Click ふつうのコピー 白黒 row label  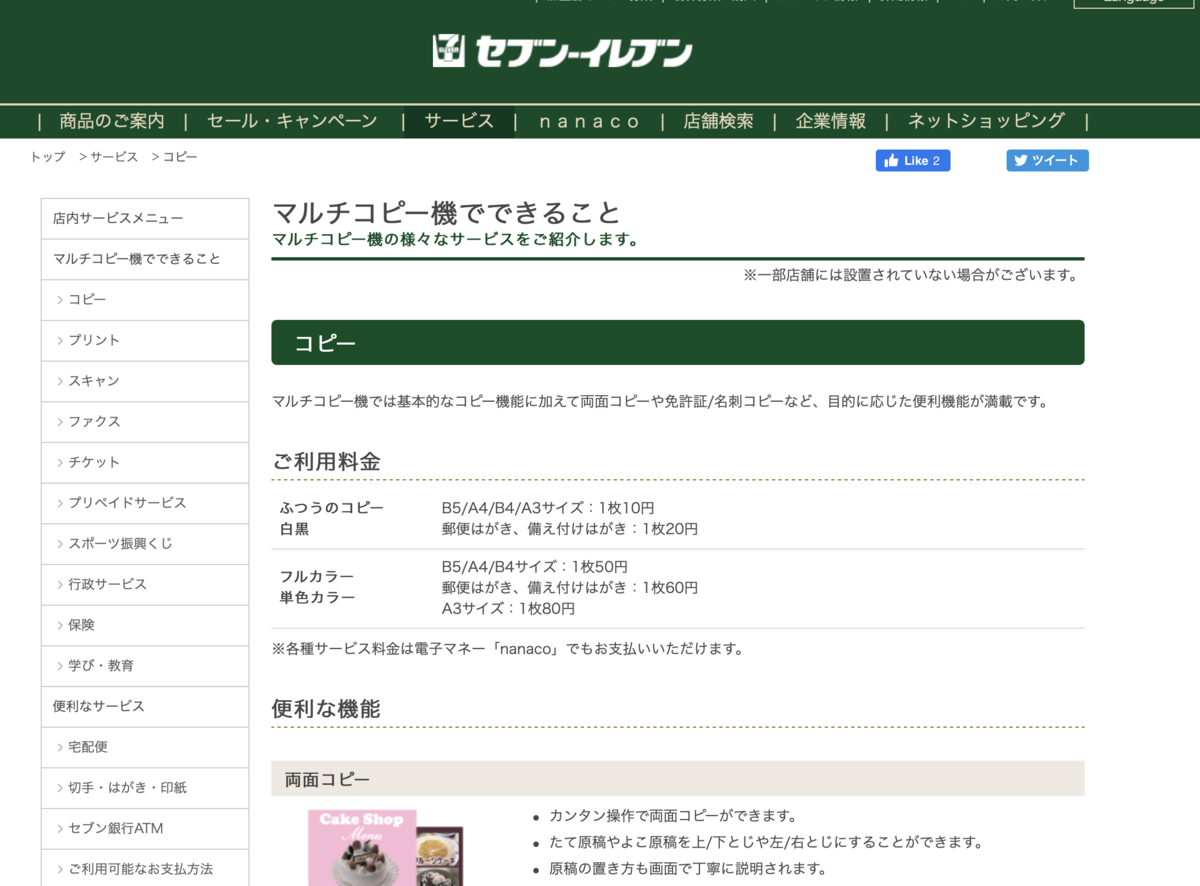[332, 518]
